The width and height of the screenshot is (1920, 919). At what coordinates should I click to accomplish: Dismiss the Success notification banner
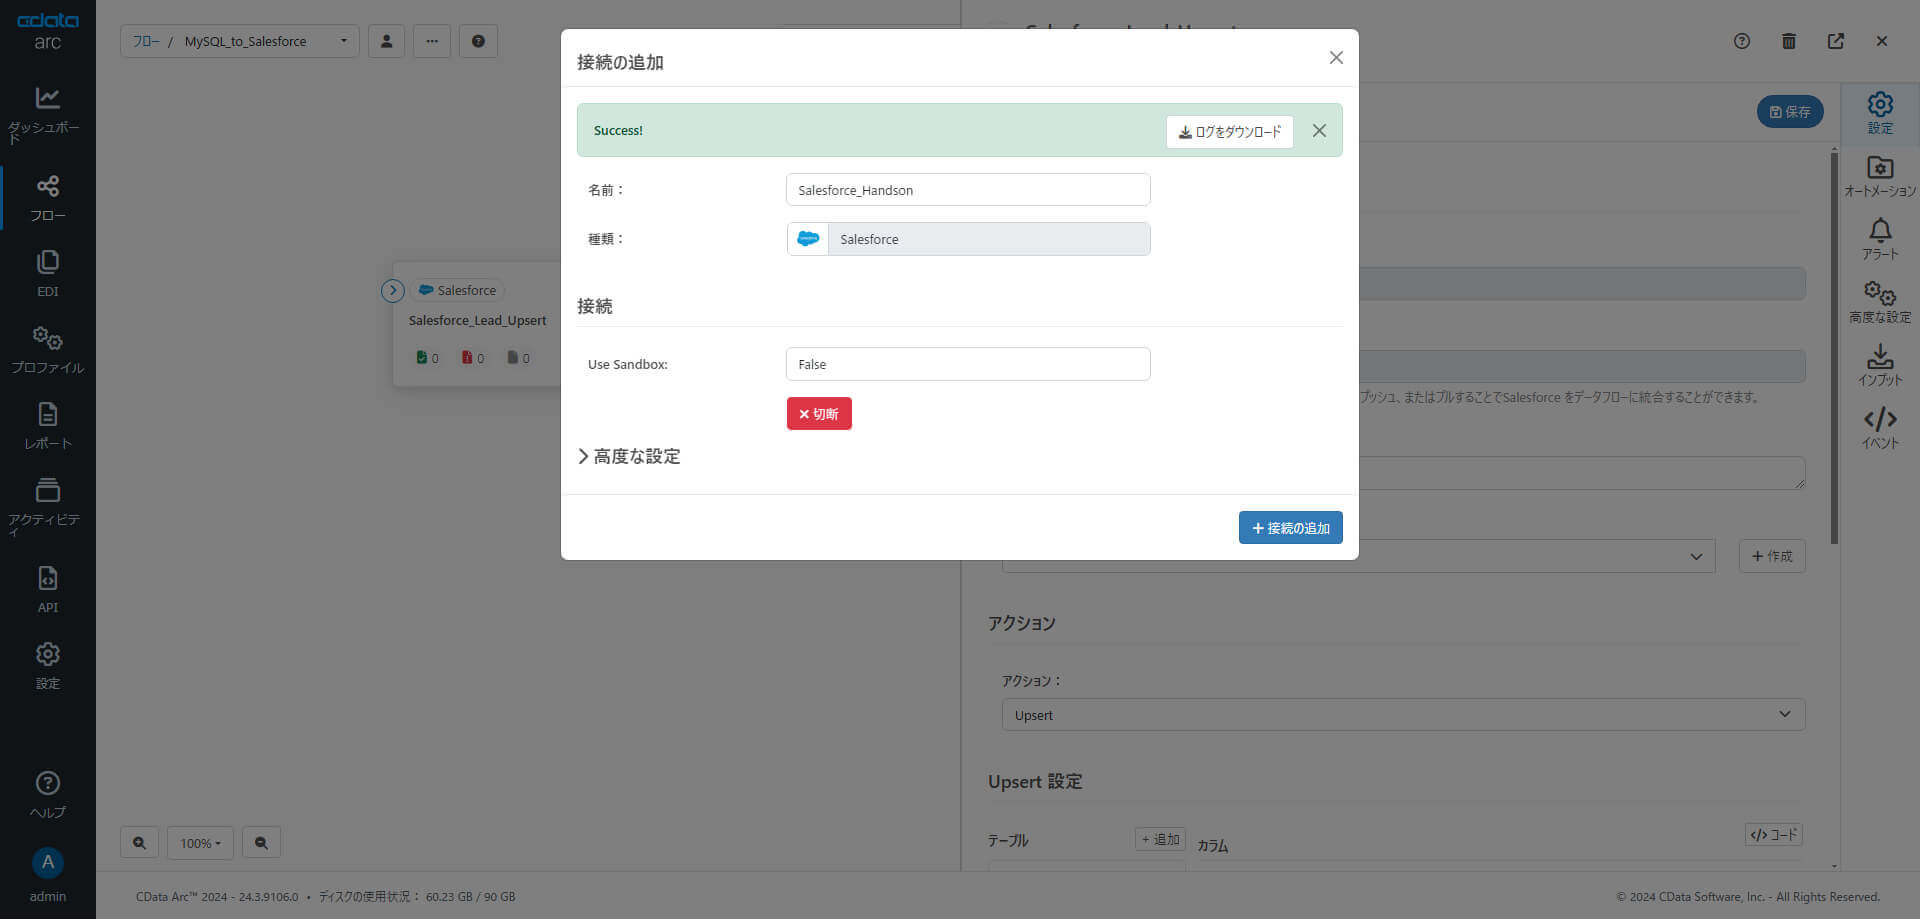[1319, 131]
